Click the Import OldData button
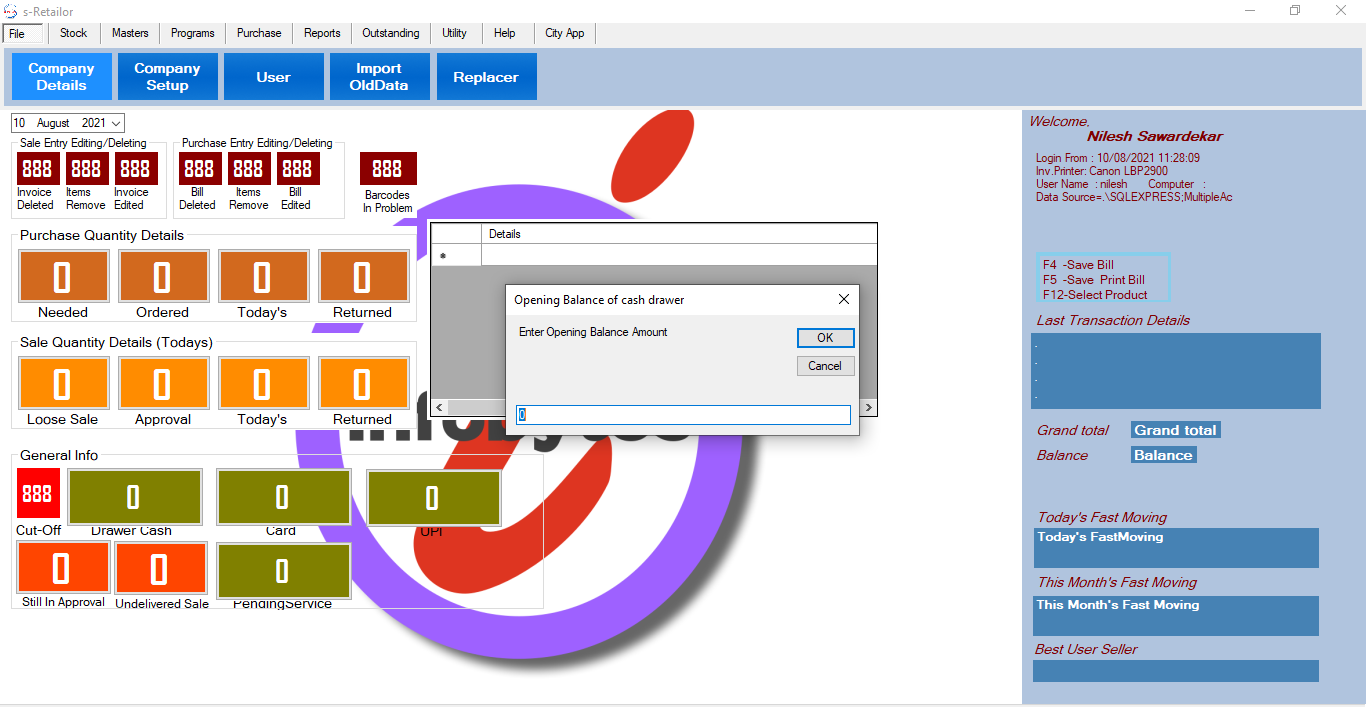This screenshot has width=1366, height=707. [x=380, y=77]
